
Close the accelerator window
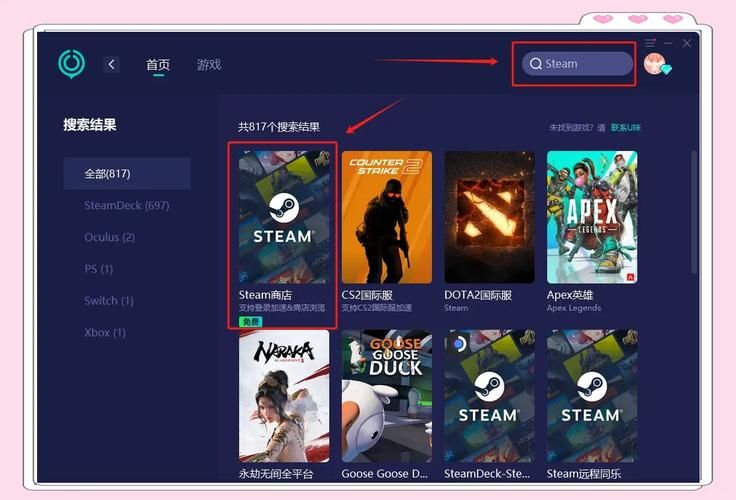687,43
